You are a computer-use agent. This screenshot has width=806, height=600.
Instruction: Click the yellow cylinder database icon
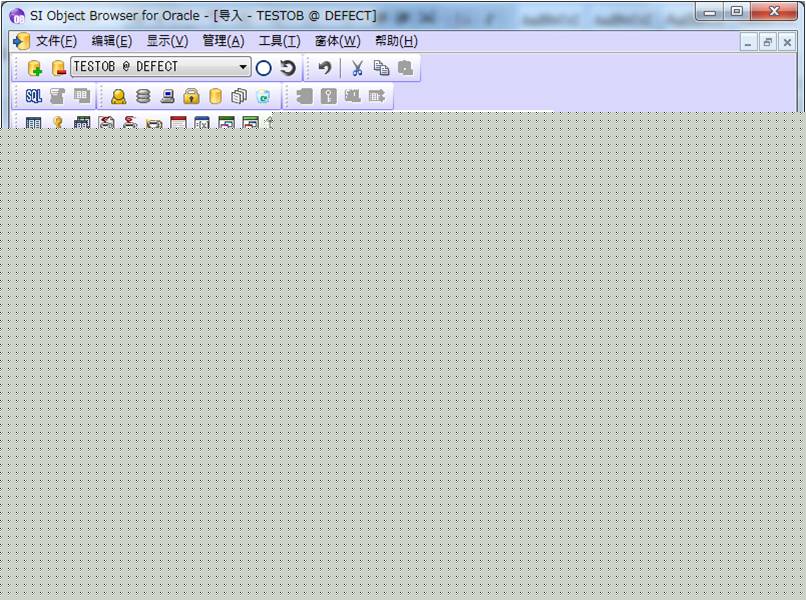(x=215, y=96)
